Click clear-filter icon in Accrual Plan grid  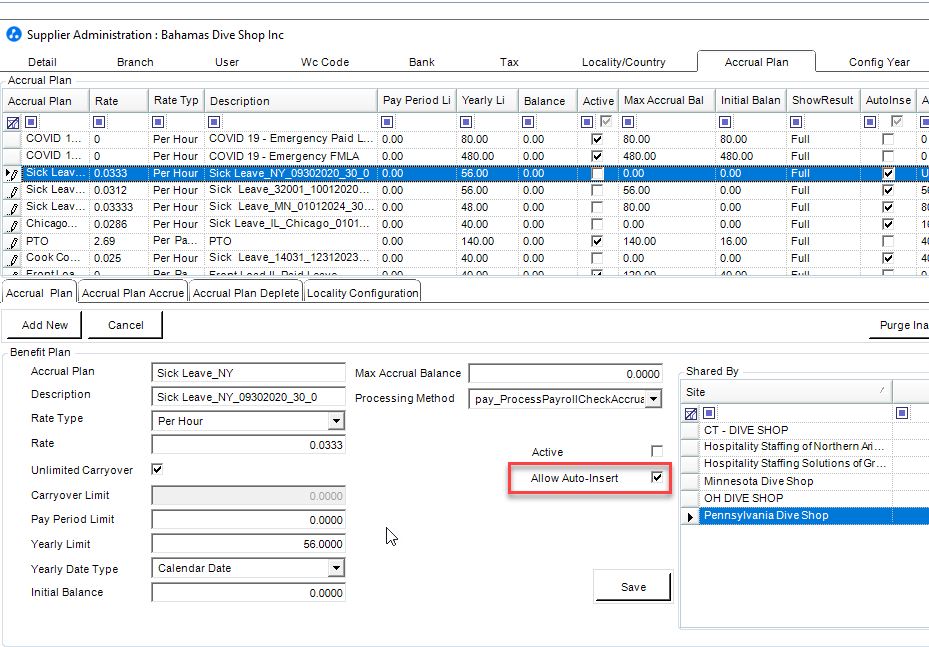[12, 123]
